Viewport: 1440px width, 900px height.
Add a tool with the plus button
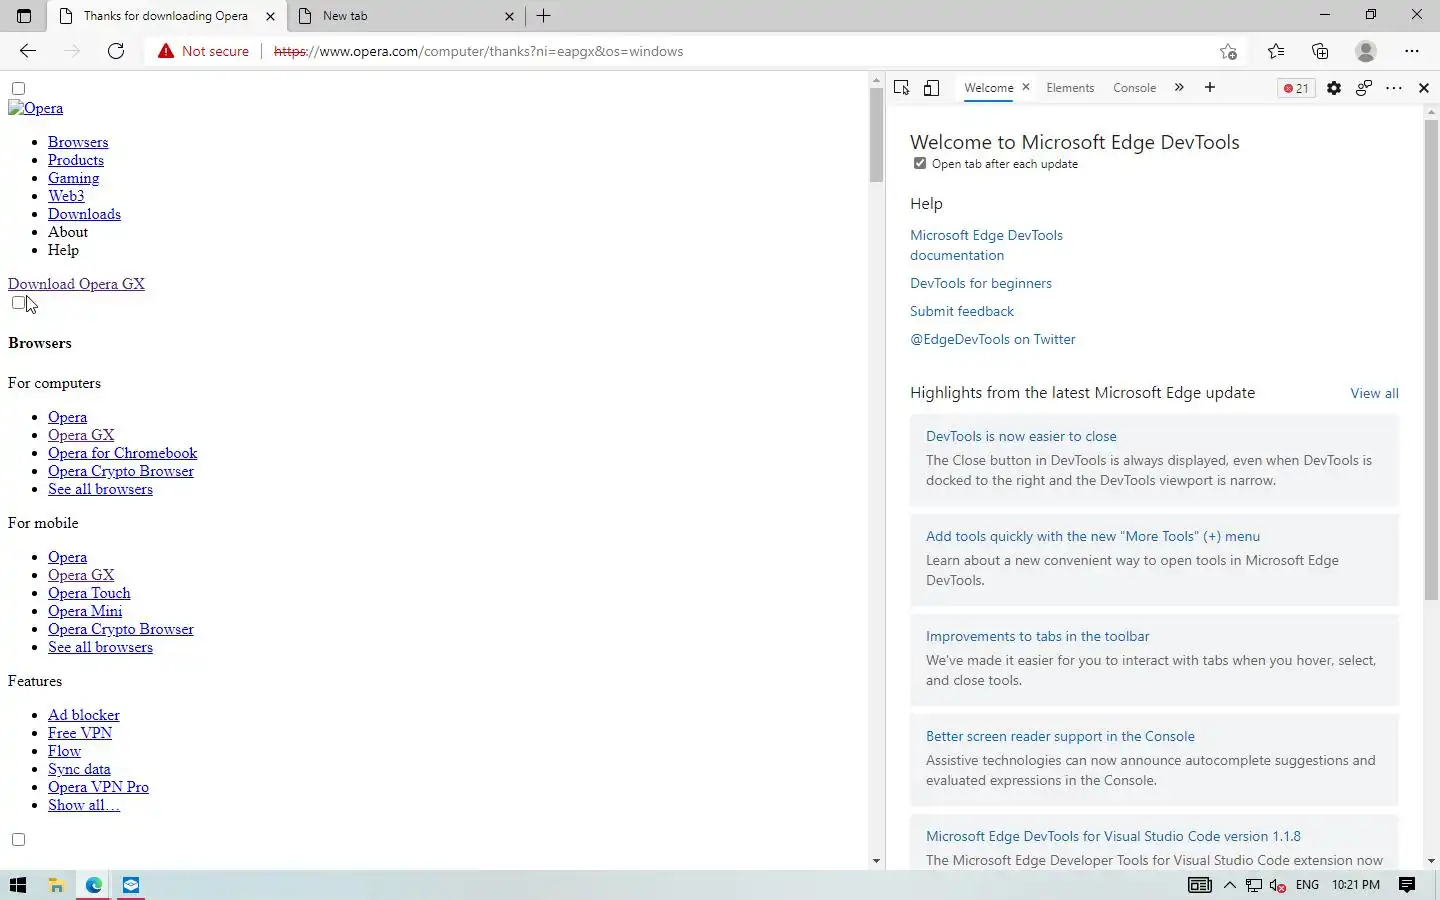[1209, 88]
